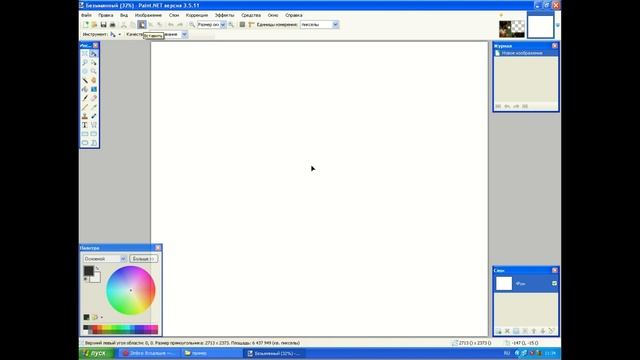
Task: Select the Recolor tool
Action: pos(94,116)
